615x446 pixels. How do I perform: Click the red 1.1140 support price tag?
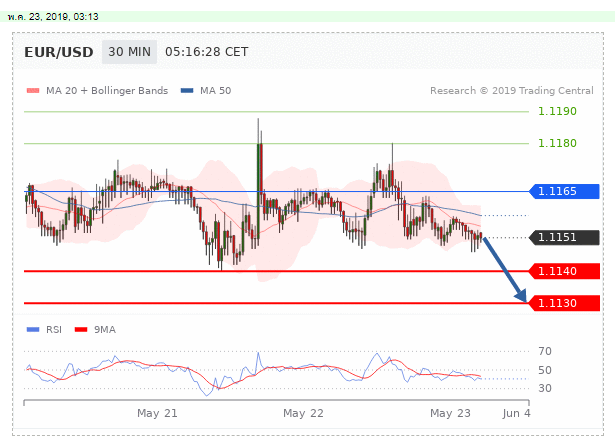564,271
